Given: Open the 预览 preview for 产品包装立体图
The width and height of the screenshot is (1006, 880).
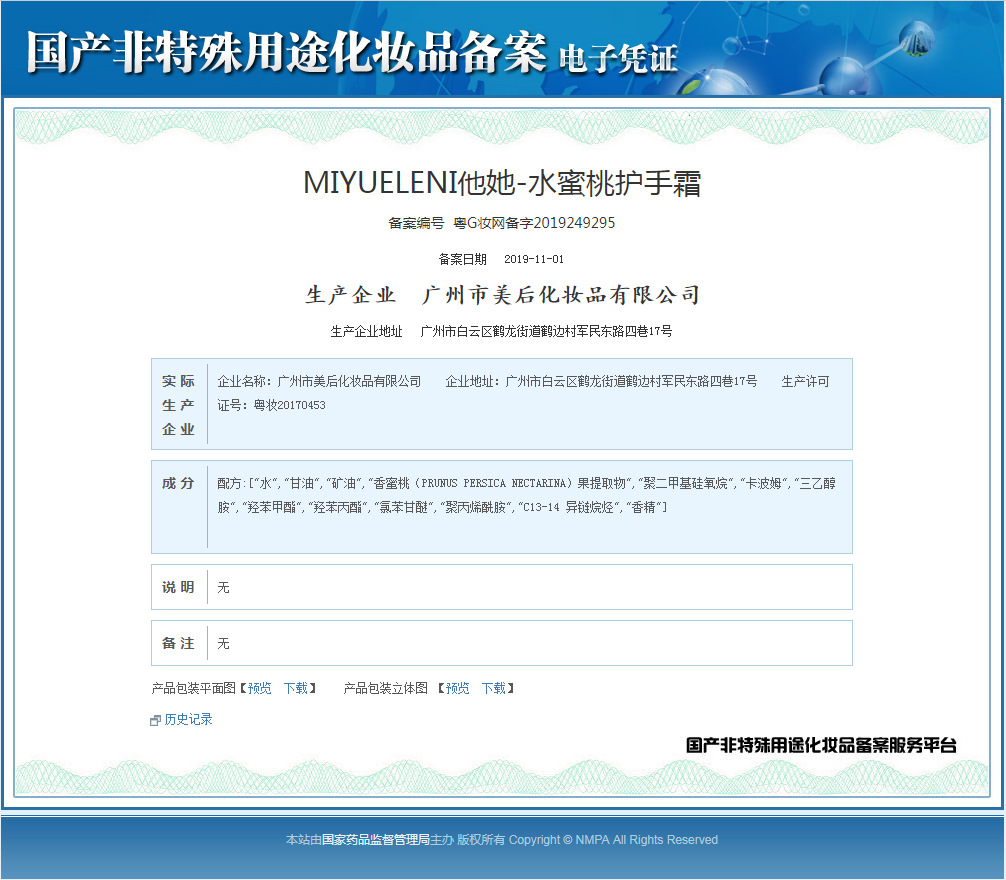Looking at the screenshot, I should [x=456, y=688].
